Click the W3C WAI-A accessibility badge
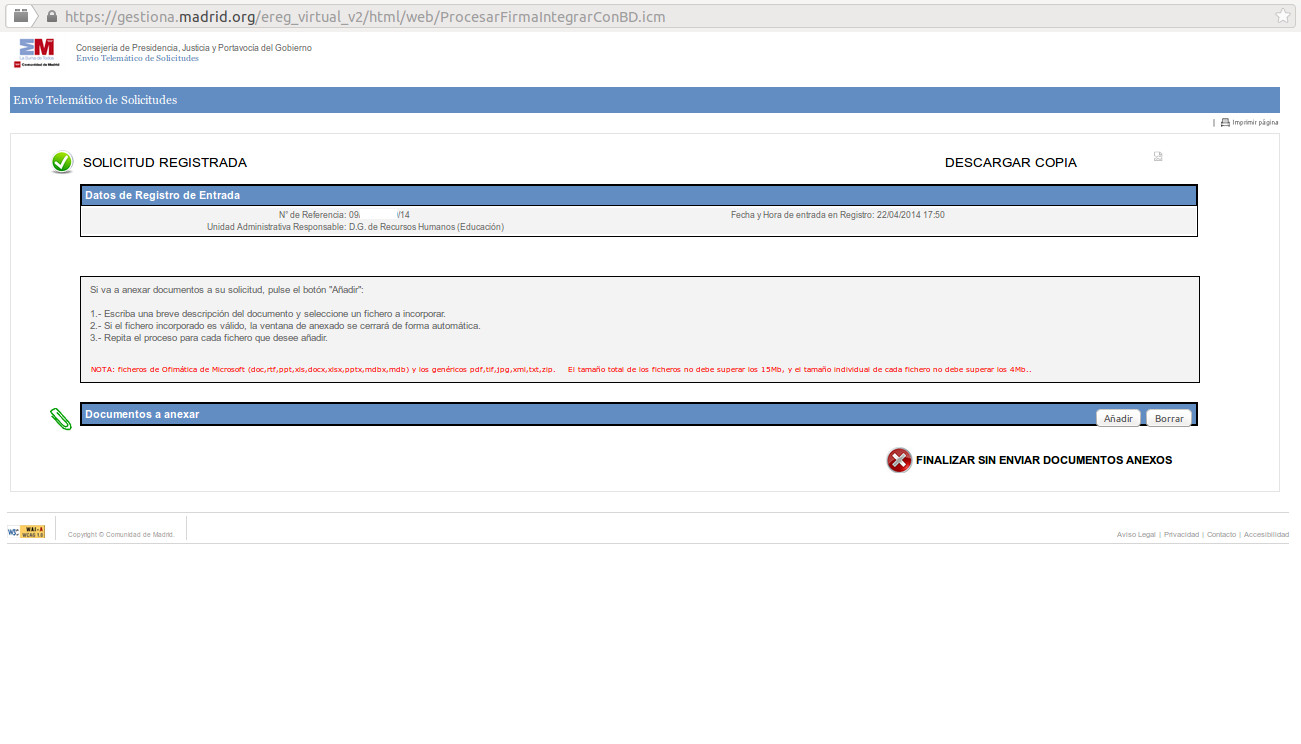 (x=27, y=531)
